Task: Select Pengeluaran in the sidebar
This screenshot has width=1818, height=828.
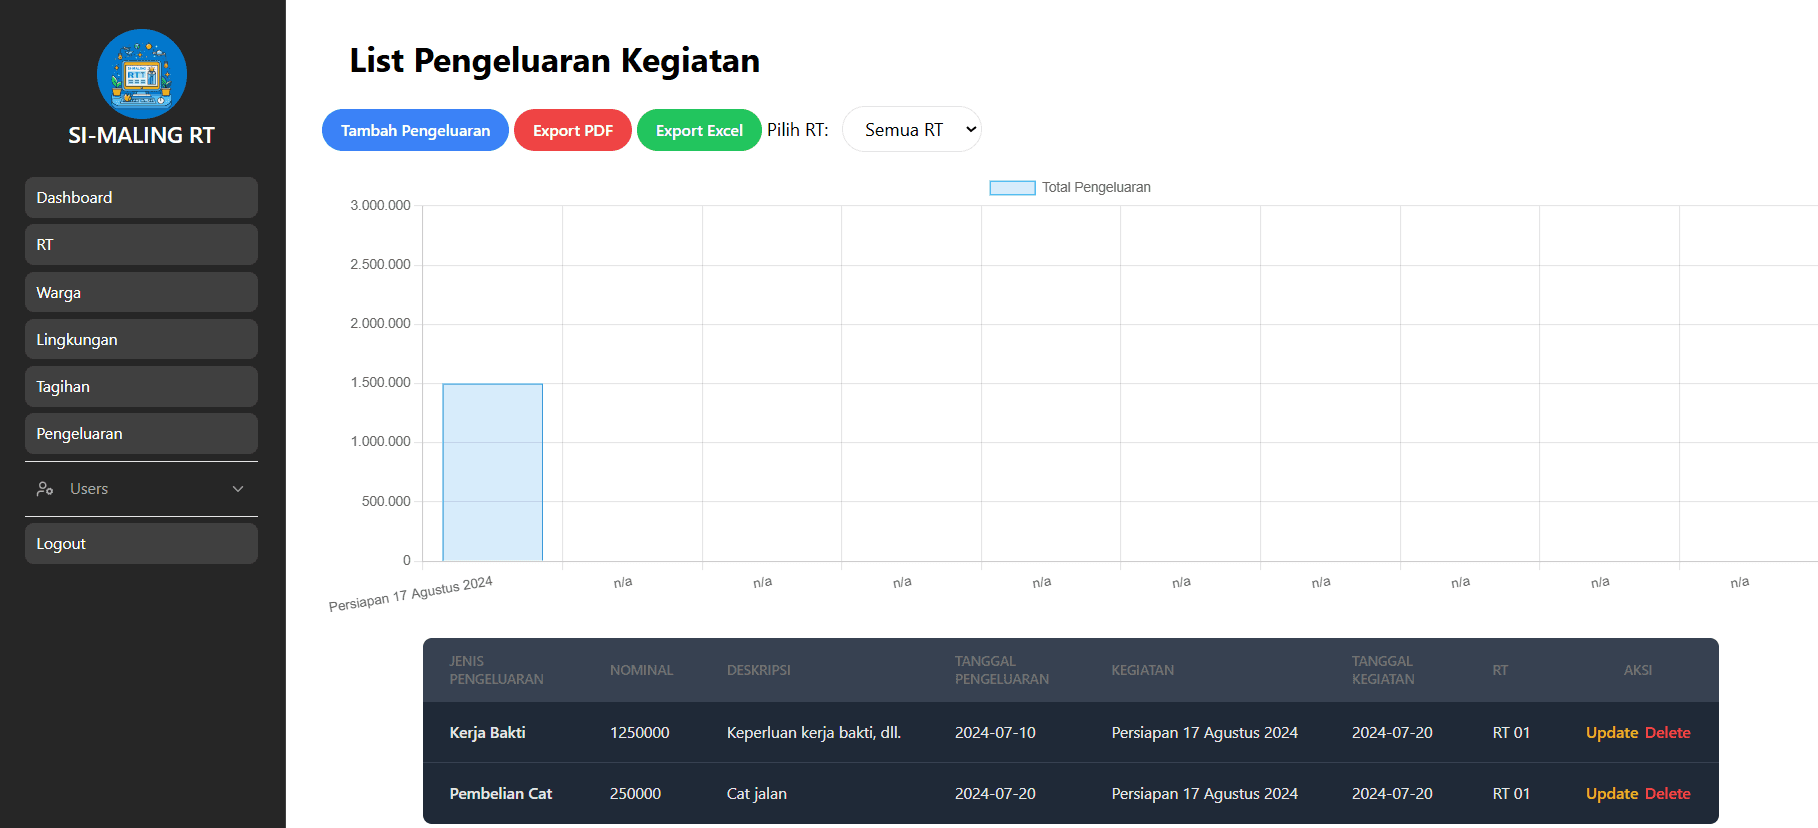Action: click(x=141, y=434)
